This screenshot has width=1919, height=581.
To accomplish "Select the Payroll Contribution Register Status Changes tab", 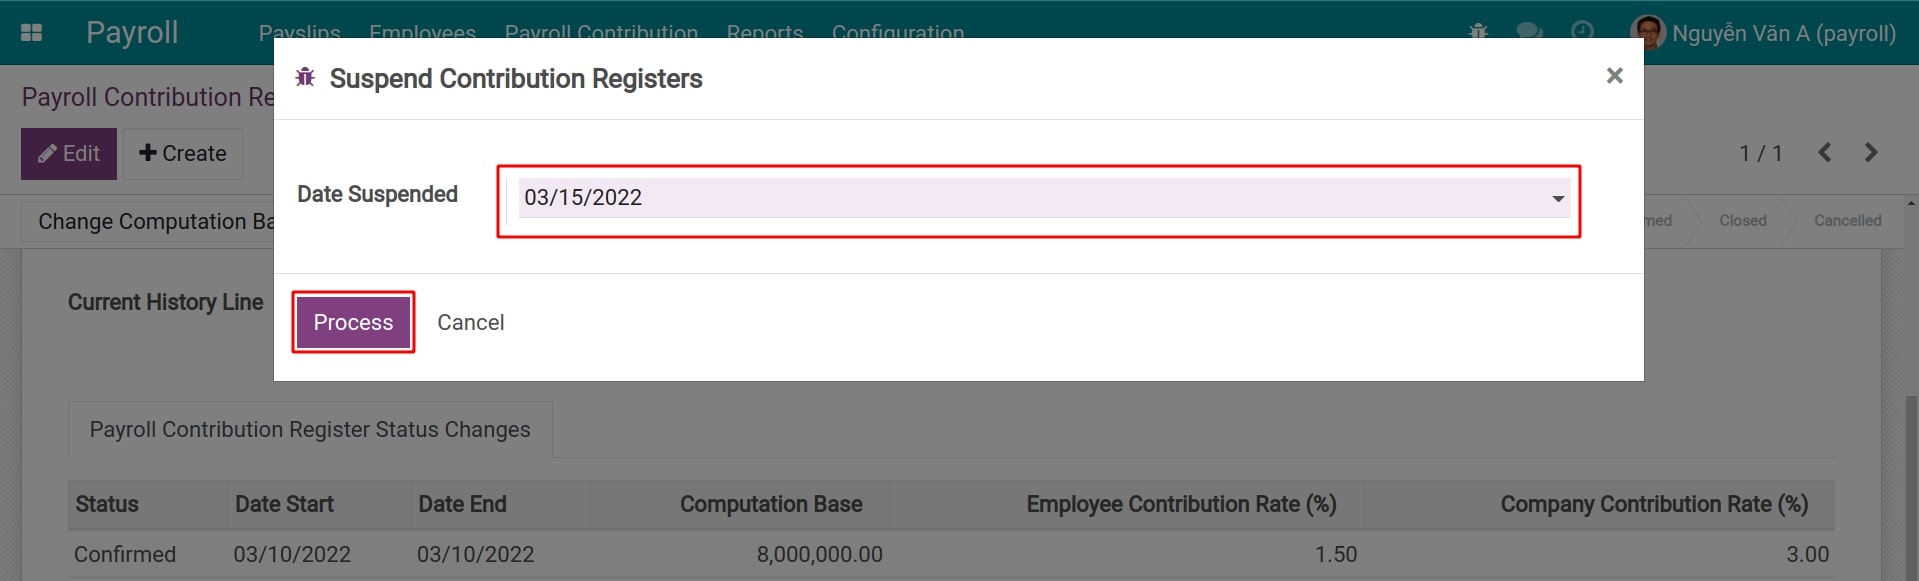I will (309, 429).
